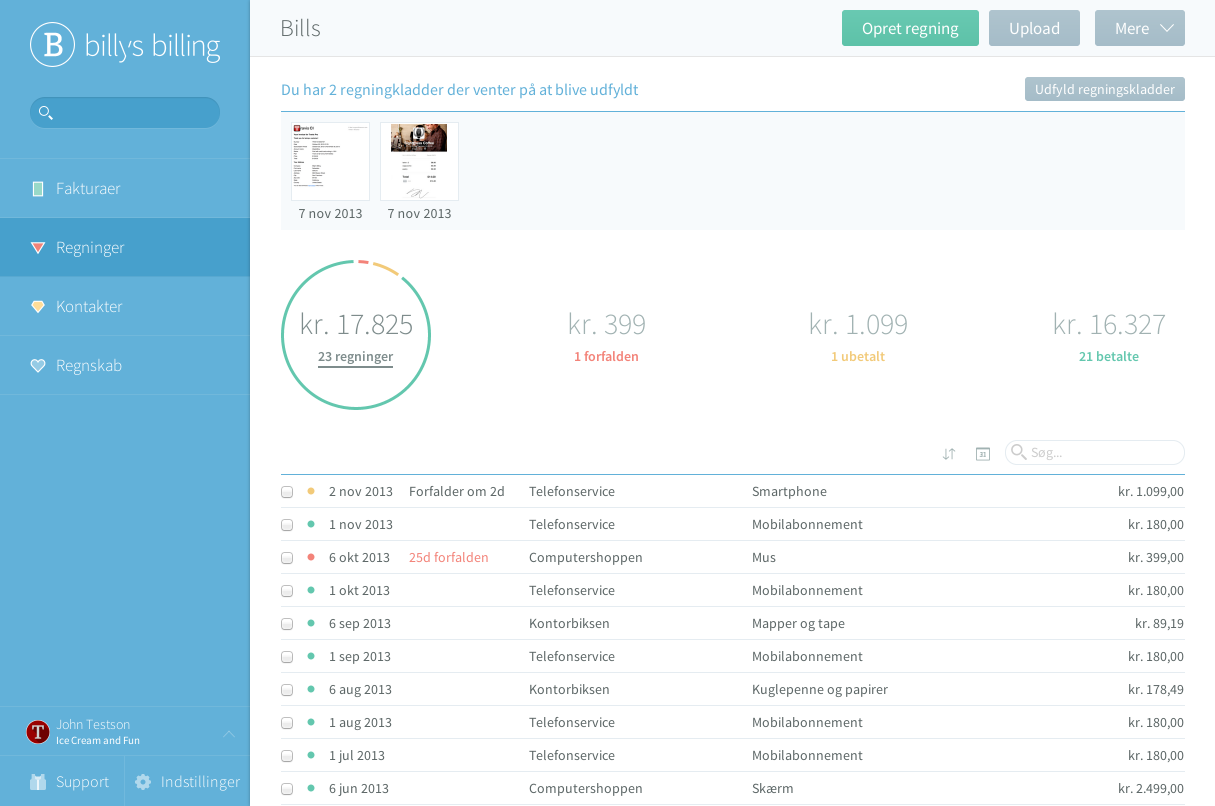Click the circular bills total chart
The width and height of the screenshot is (1215, 806).
coord(356,335)
